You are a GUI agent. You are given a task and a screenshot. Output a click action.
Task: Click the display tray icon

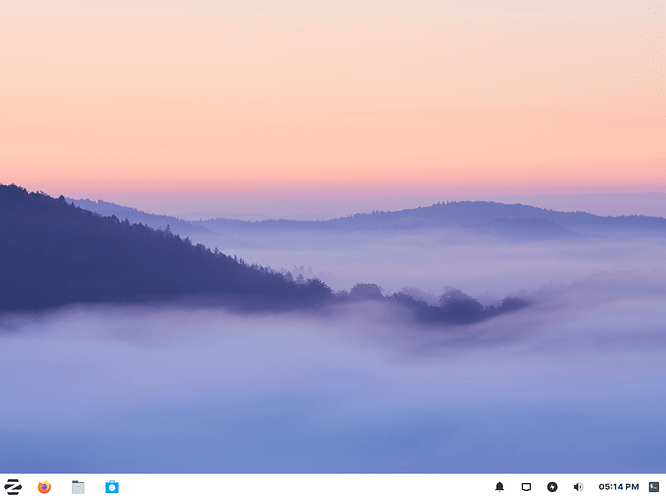[x=526, y=487]
